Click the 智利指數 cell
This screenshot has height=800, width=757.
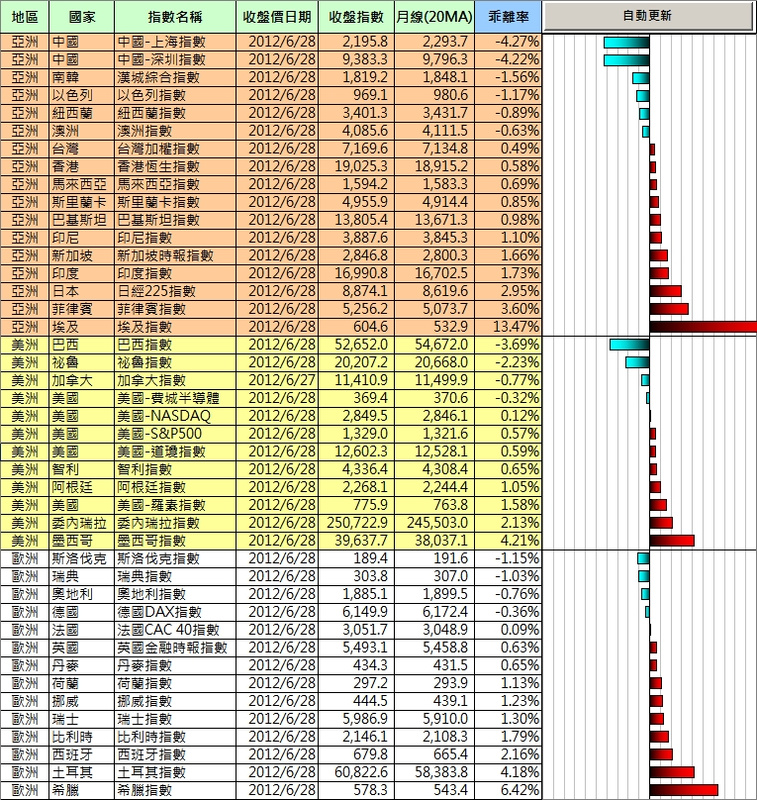click(x=175, y=469)
